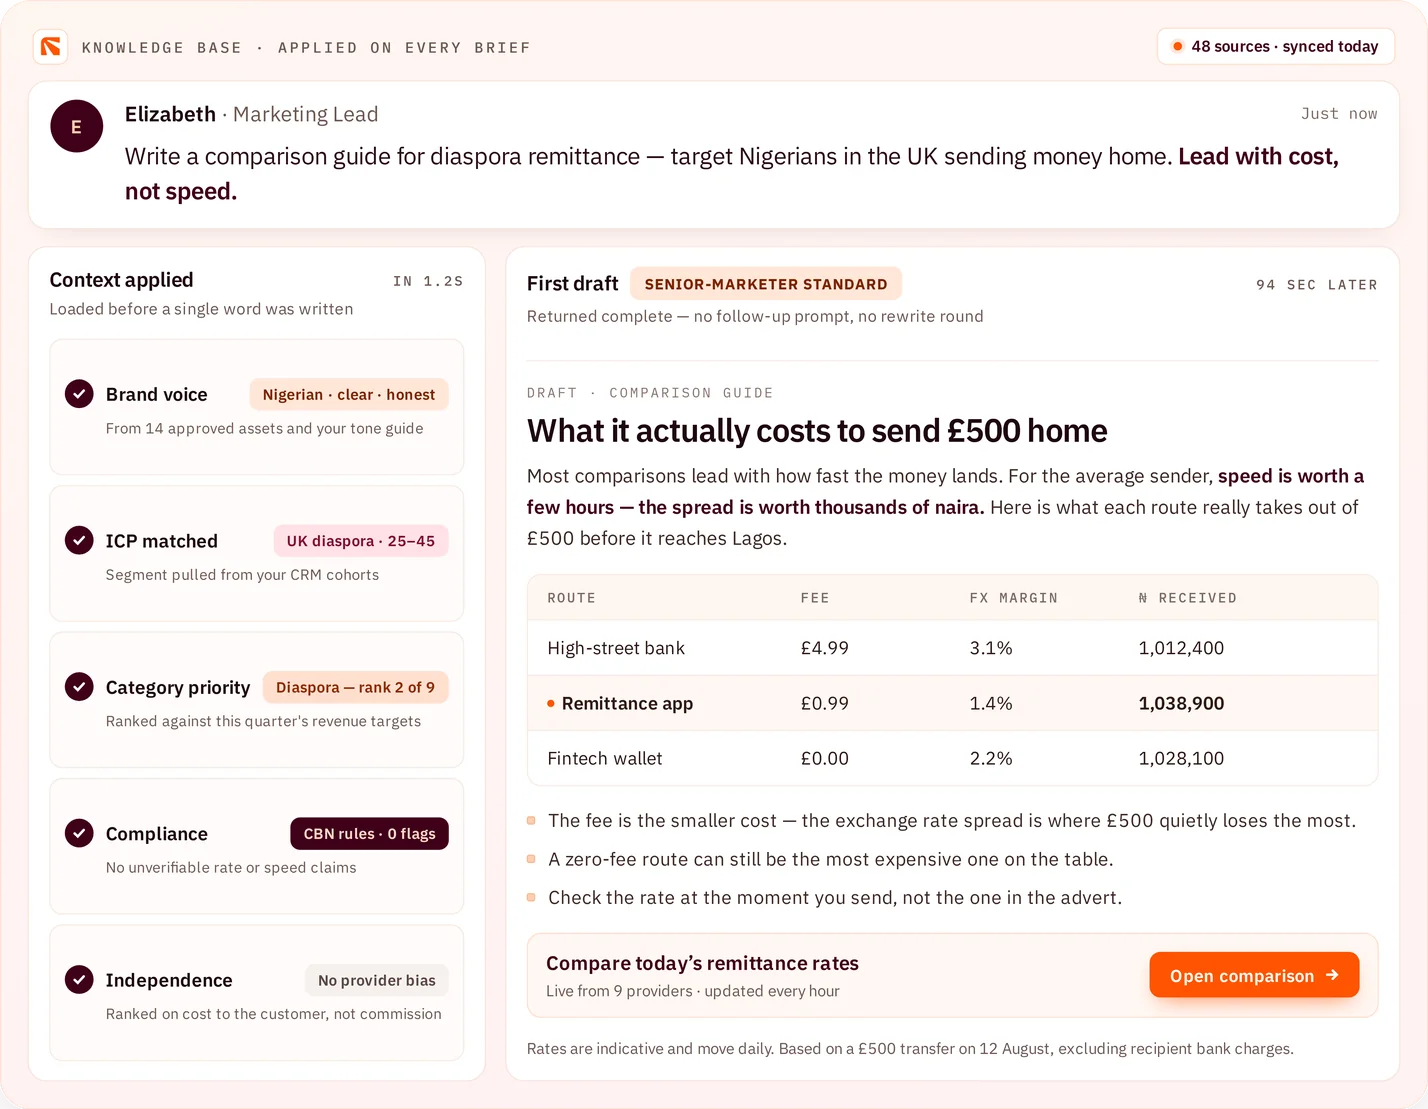
Task: Click the Compliance card title
Action: pos(157,834)
